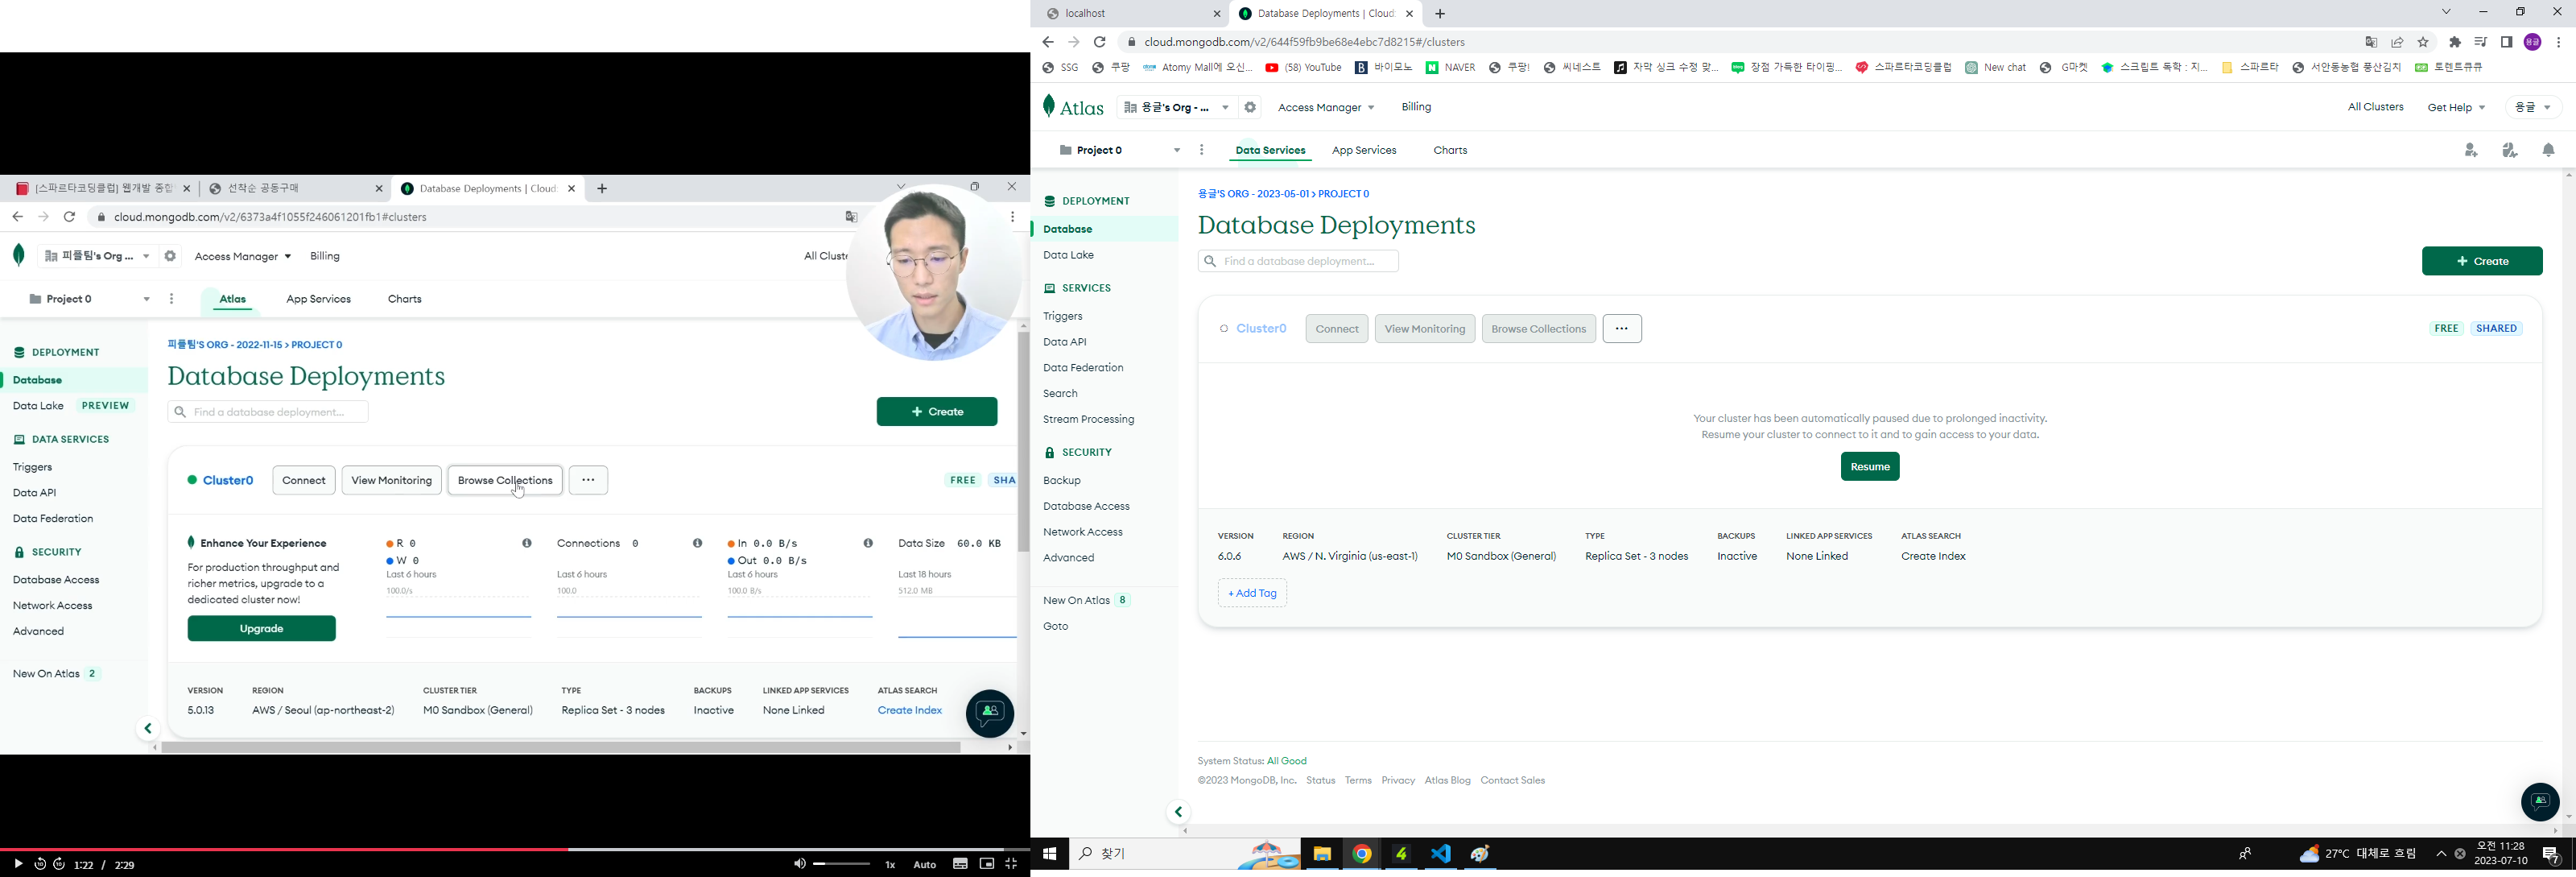Mute the video with the speaker icon
The height and width of the screenshot is (877, 2576).
point(799,864)
